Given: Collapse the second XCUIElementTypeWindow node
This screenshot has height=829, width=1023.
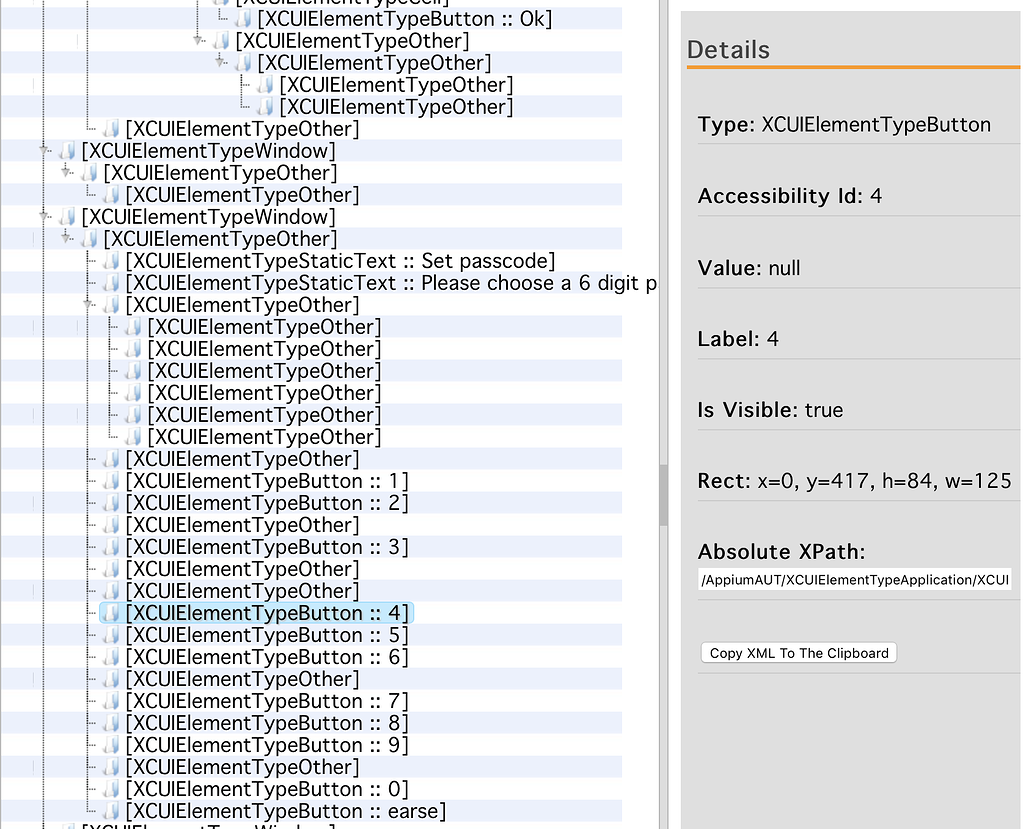Looking at the screenshot, I should pyautogui.click(x=43, y=216).
